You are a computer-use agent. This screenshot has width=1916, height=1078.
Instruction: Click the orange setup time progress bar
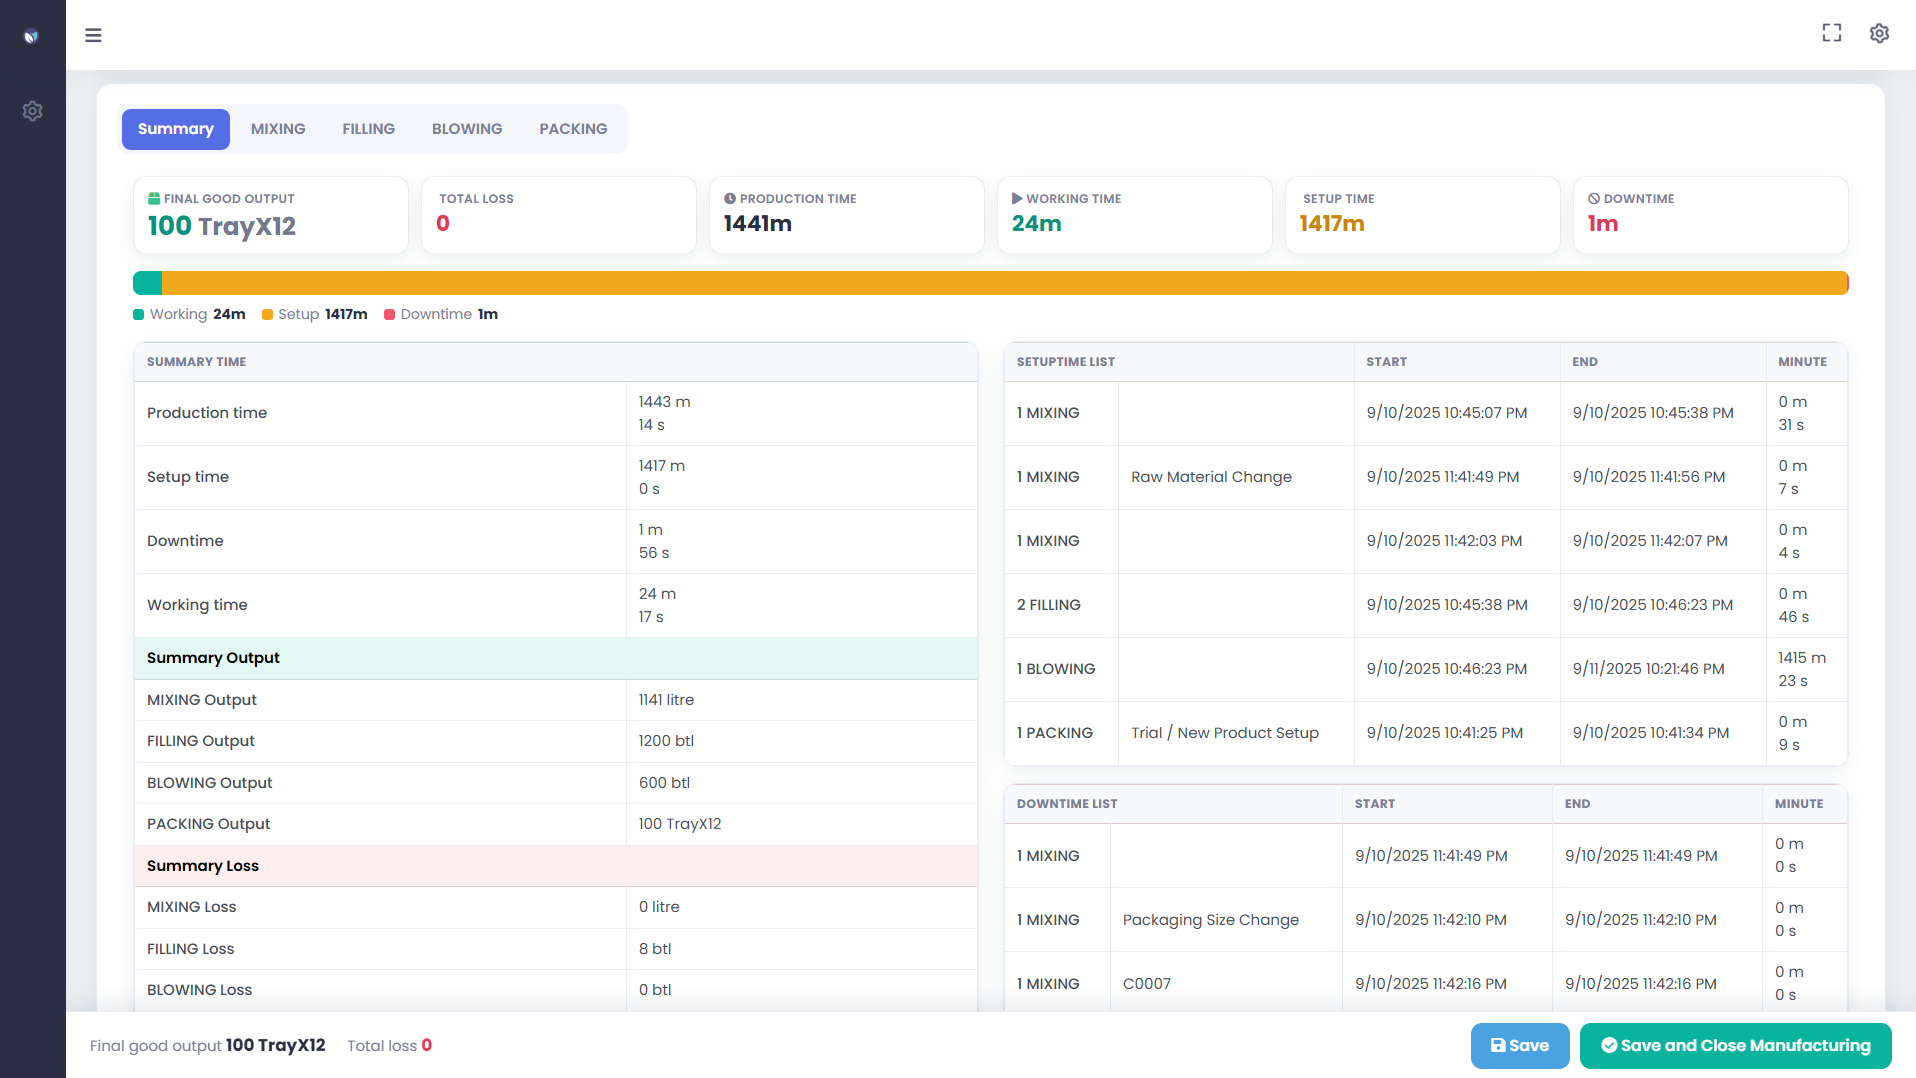(x=1004, y=283)
